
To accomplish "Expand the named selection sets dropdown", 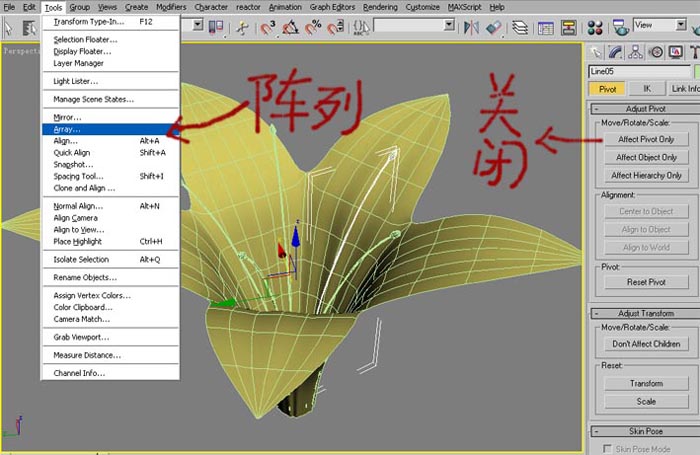I will pyautogui.click(x=450, y=25).
